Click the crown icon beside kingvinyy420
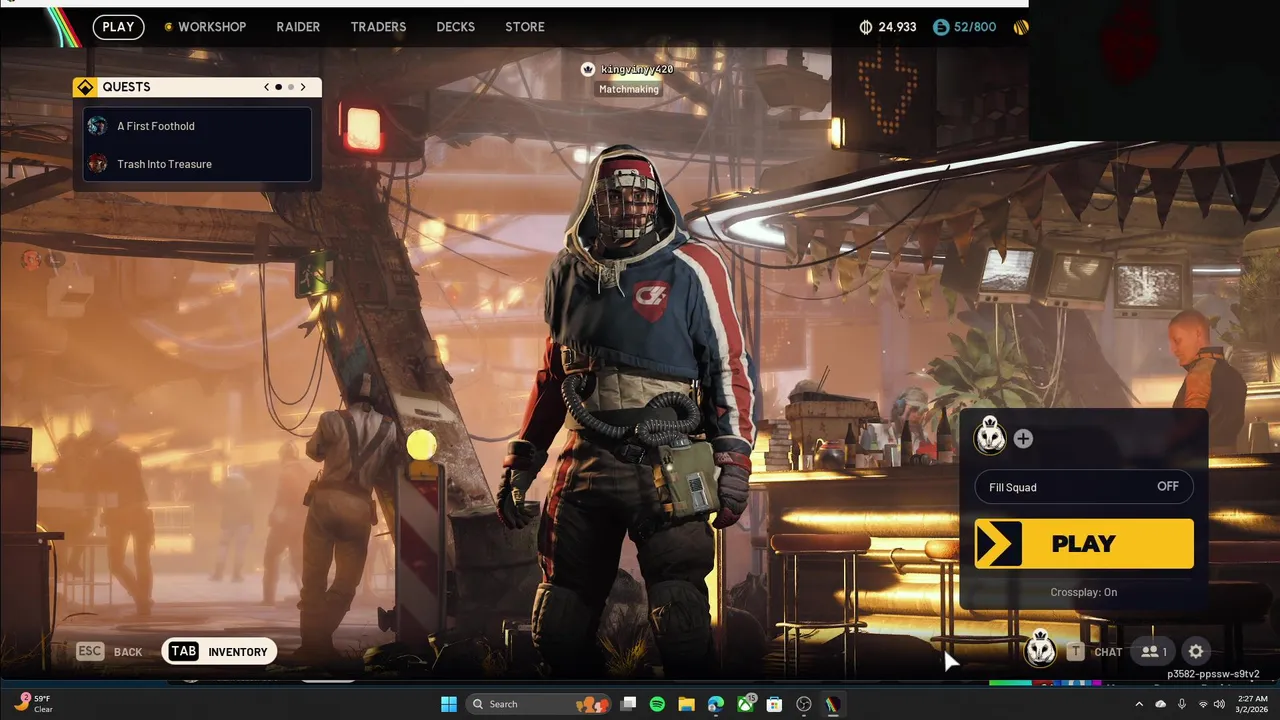 588,69
